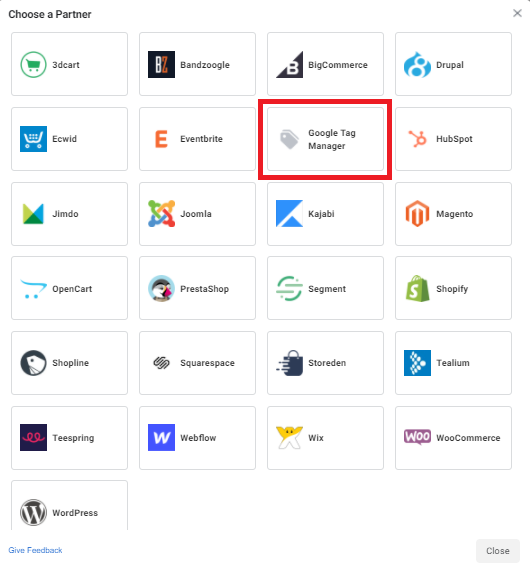Select the Ecwid name text
This screenshot has height=567, width=530.
point(64,139)
